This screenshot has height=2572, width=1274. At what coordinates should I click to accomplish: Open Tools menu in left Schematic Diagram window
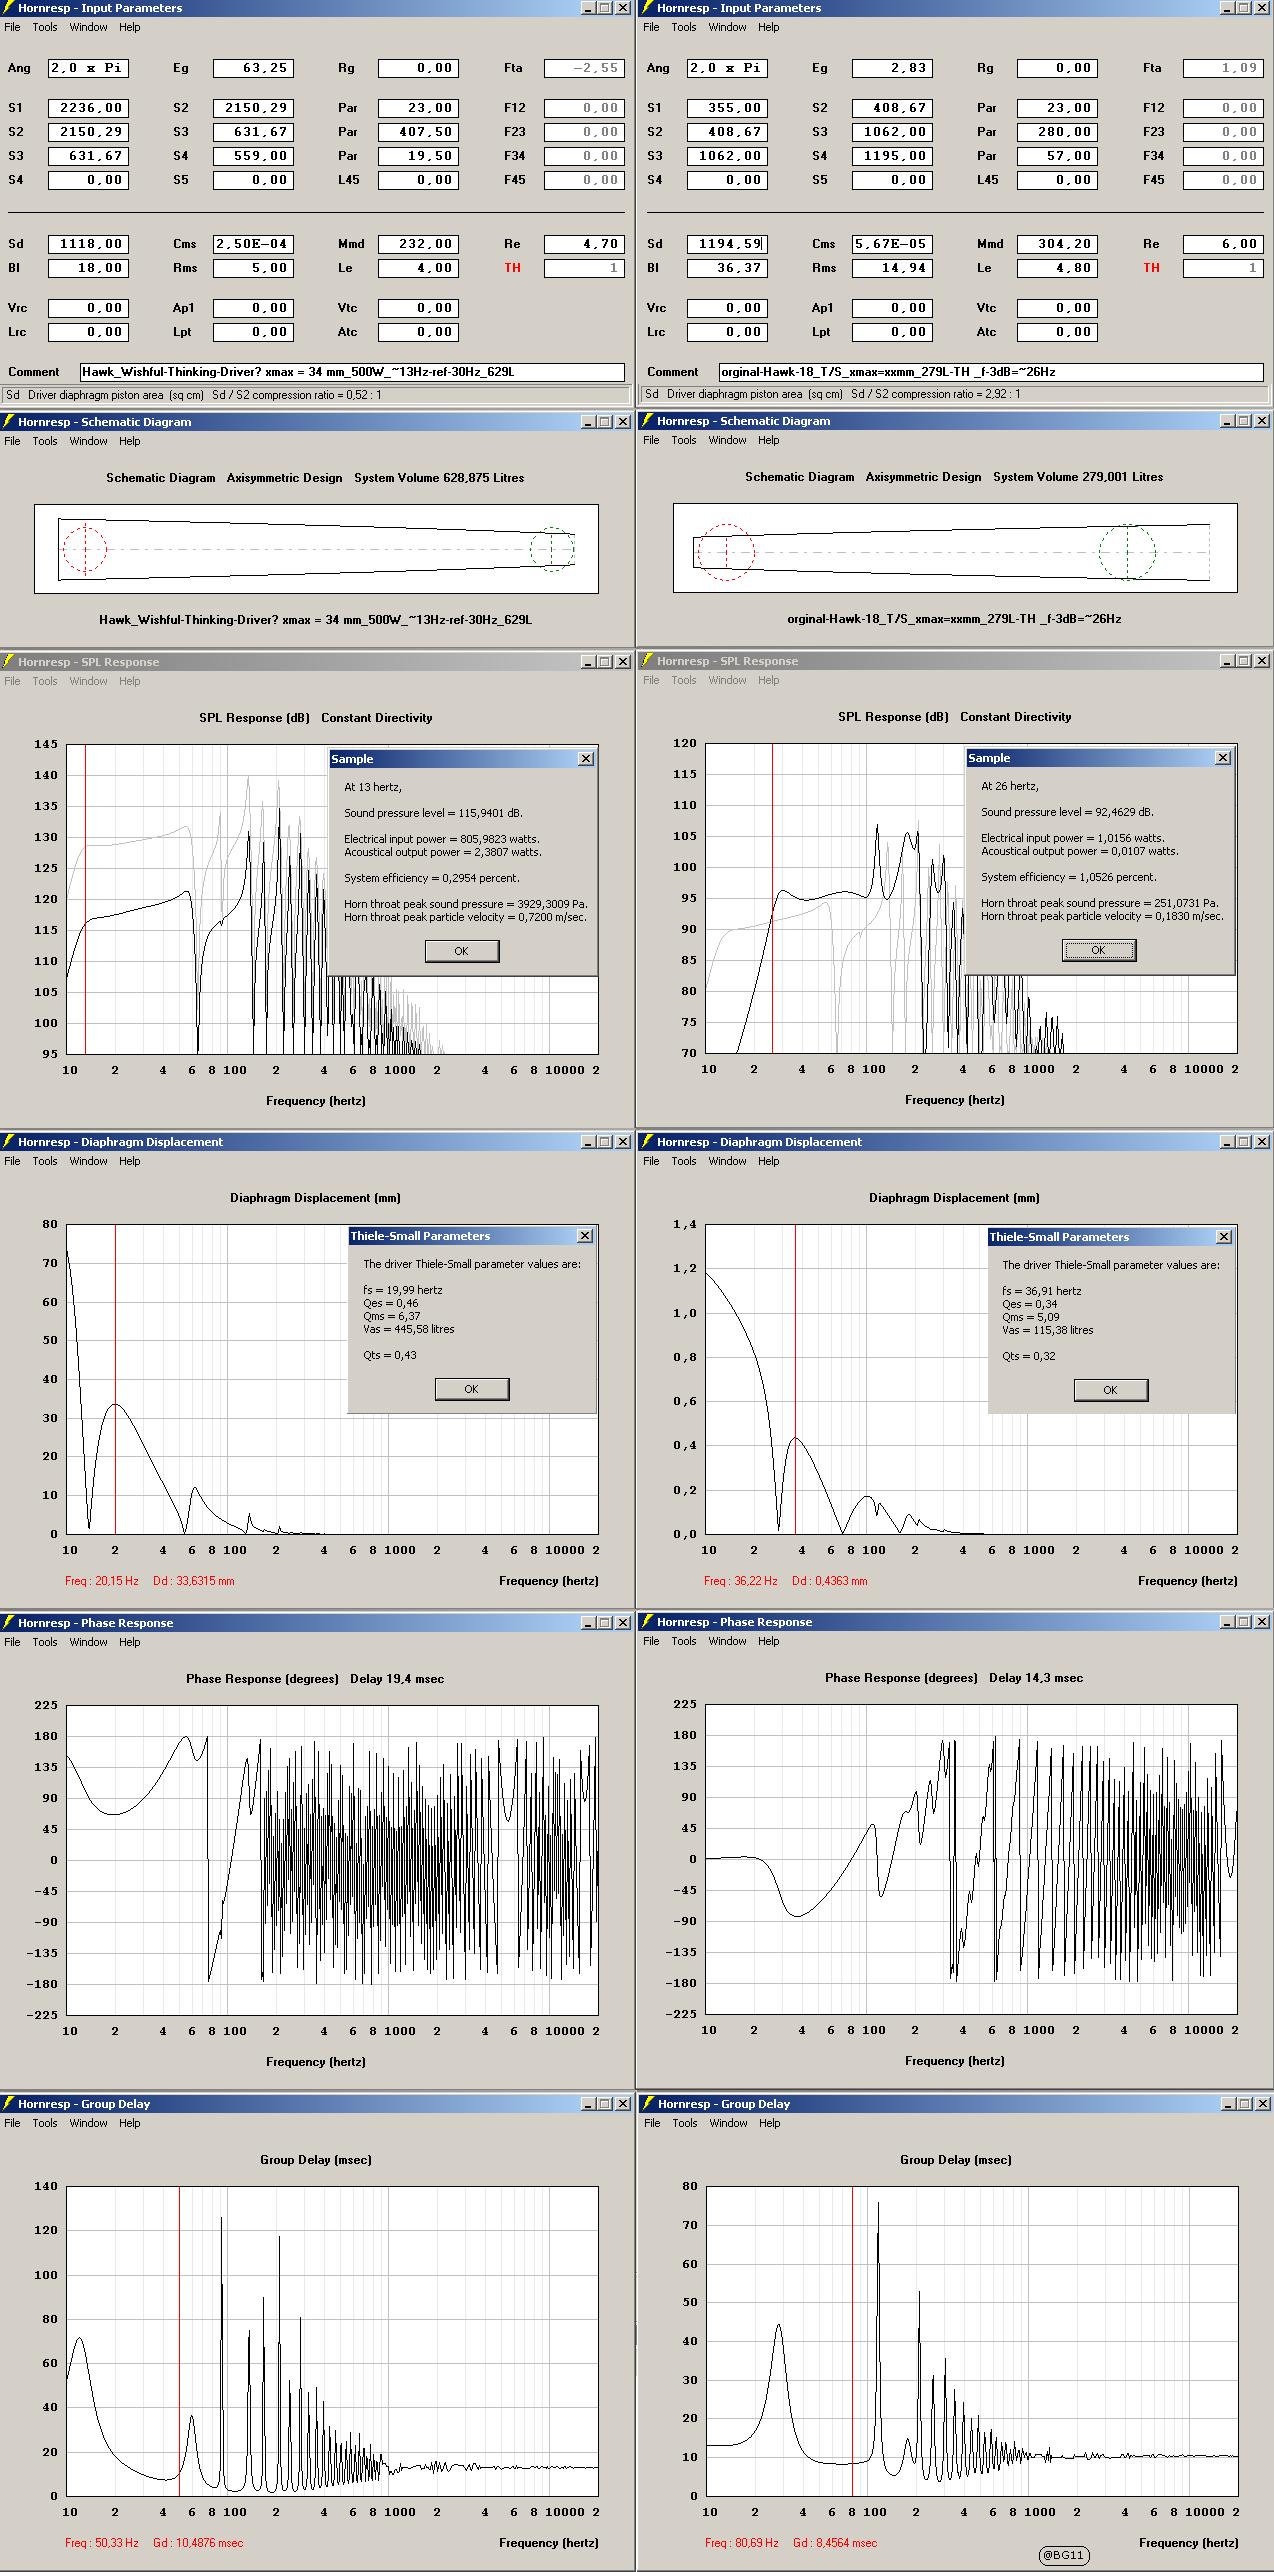point(45,441)
